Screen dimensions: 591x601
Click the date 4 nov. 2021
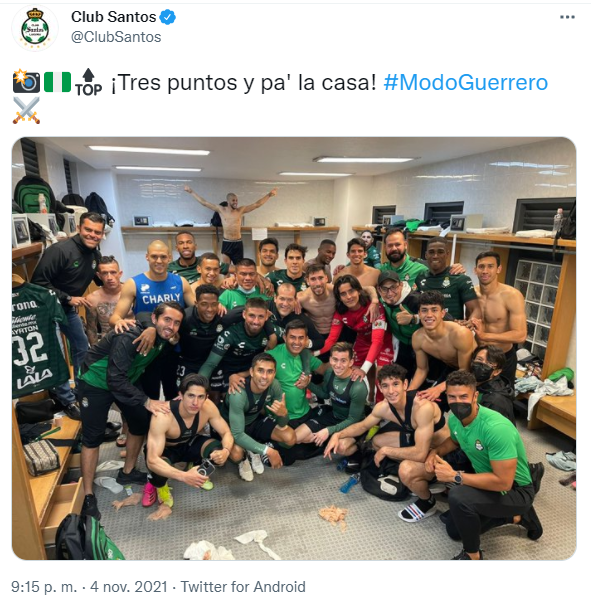tap(129, 587)
